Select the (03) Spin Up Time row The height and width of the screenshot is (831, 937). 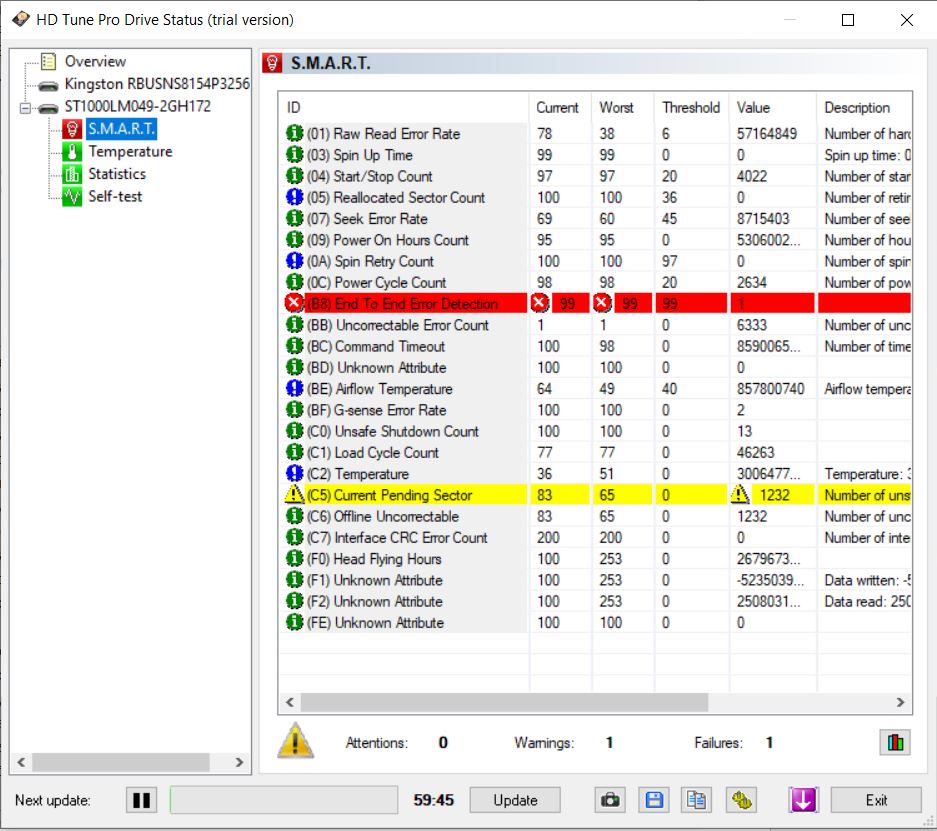[598, 155]
